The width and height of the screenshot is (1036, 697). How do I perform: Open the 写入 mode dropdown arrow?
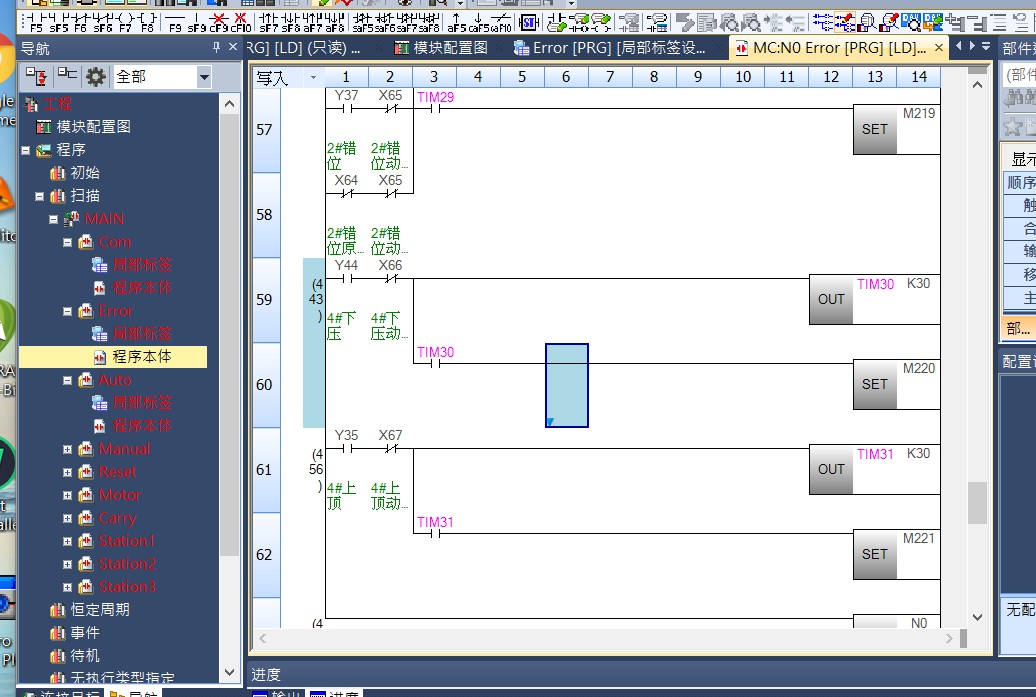tap(313, 77)
